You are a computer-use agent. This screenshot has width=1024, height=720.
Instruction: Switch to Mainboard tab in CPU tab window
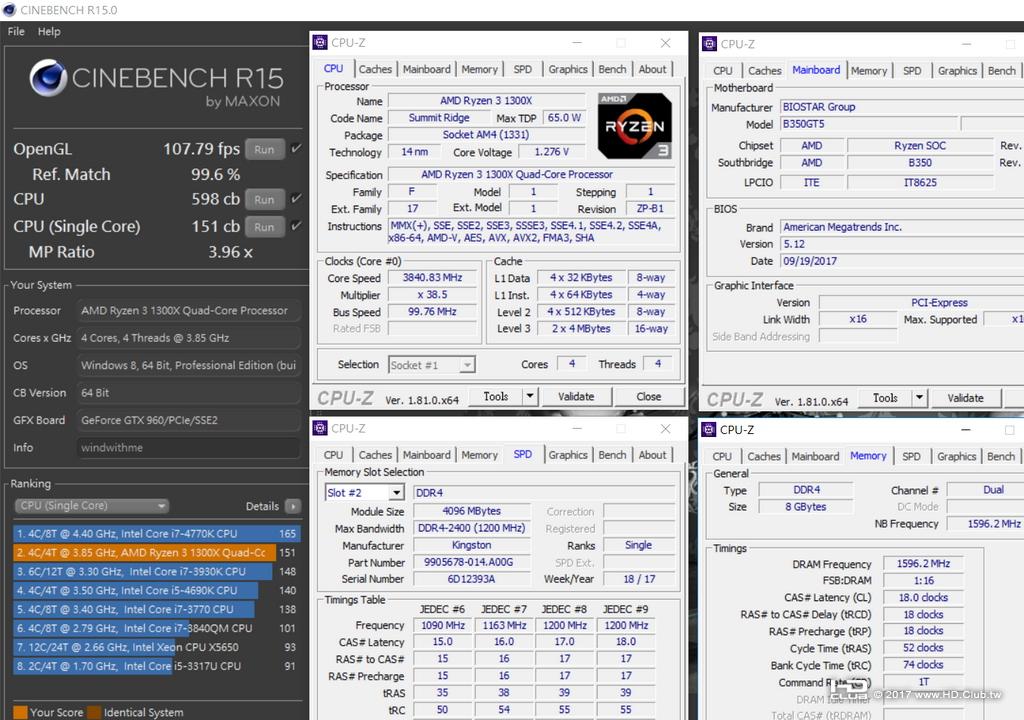(x=426, y=69)
